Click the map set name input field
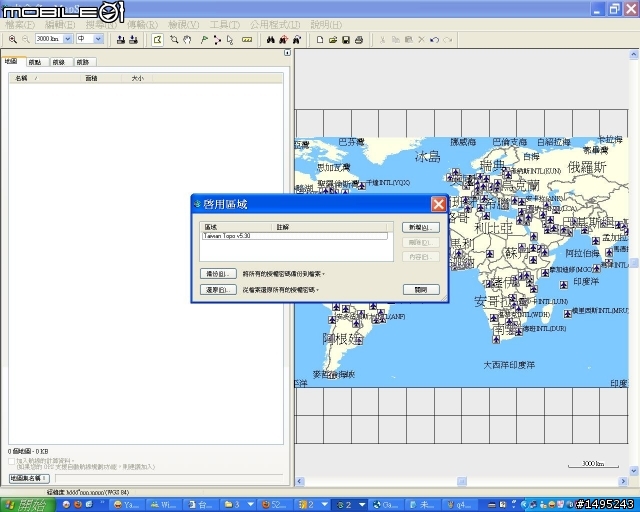Screen dimensions: 640x512 169,478
